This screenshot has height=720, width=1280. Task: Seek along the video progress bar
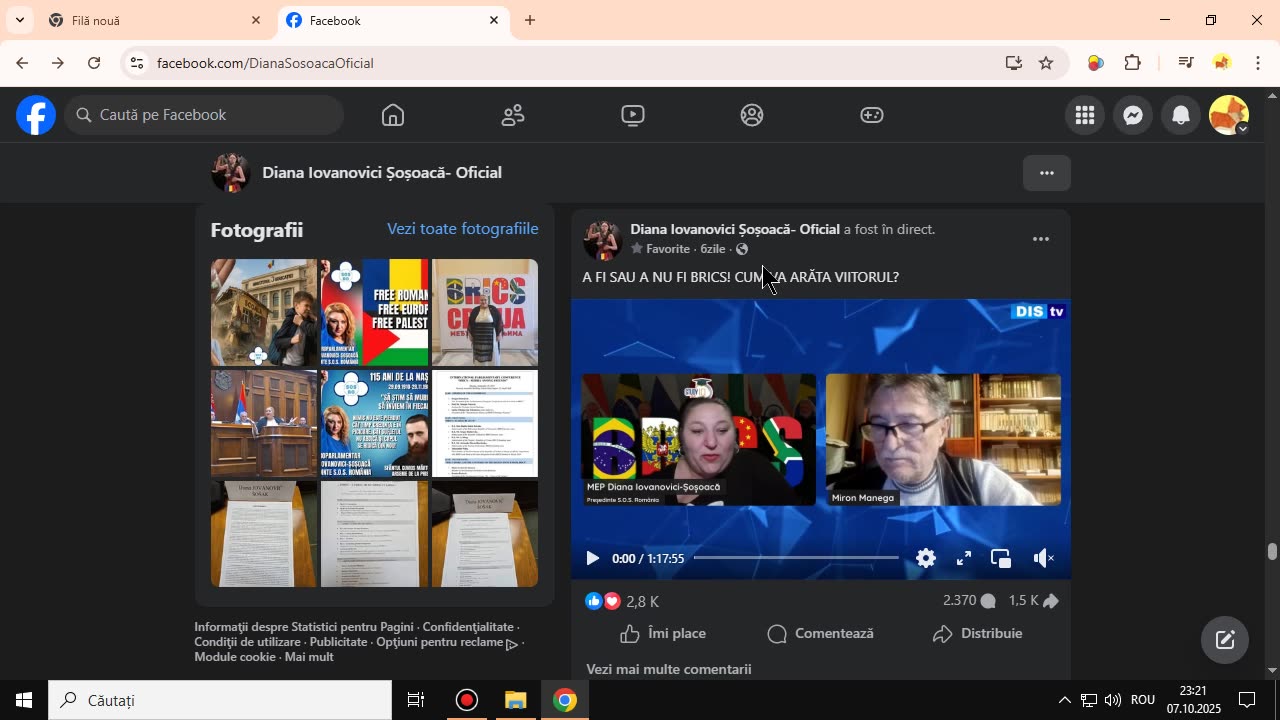[796, 558]
